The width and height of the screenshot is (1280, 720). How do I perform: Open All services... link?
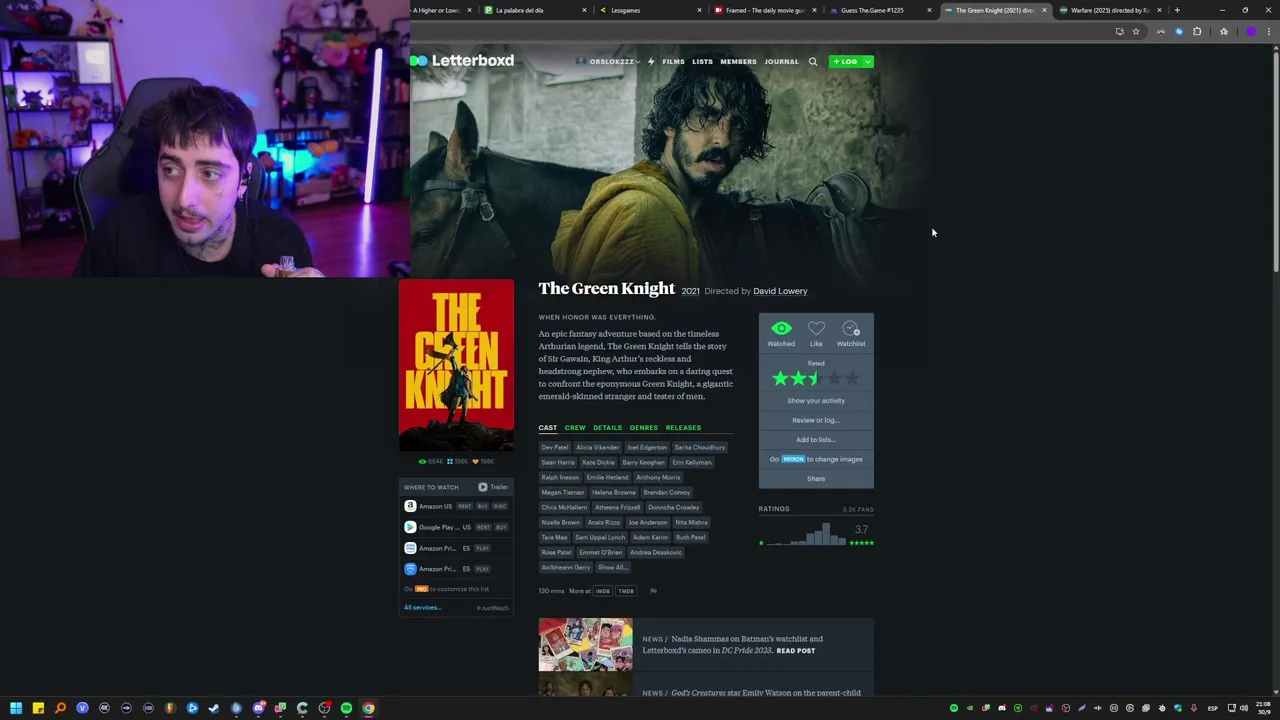[x=422, y=608]
